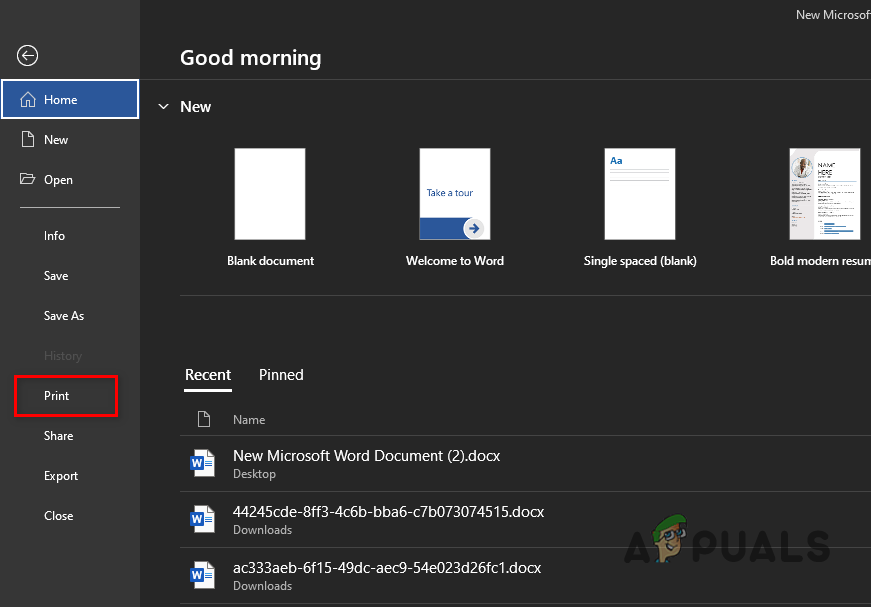Create a Blank document

[270, 194]
